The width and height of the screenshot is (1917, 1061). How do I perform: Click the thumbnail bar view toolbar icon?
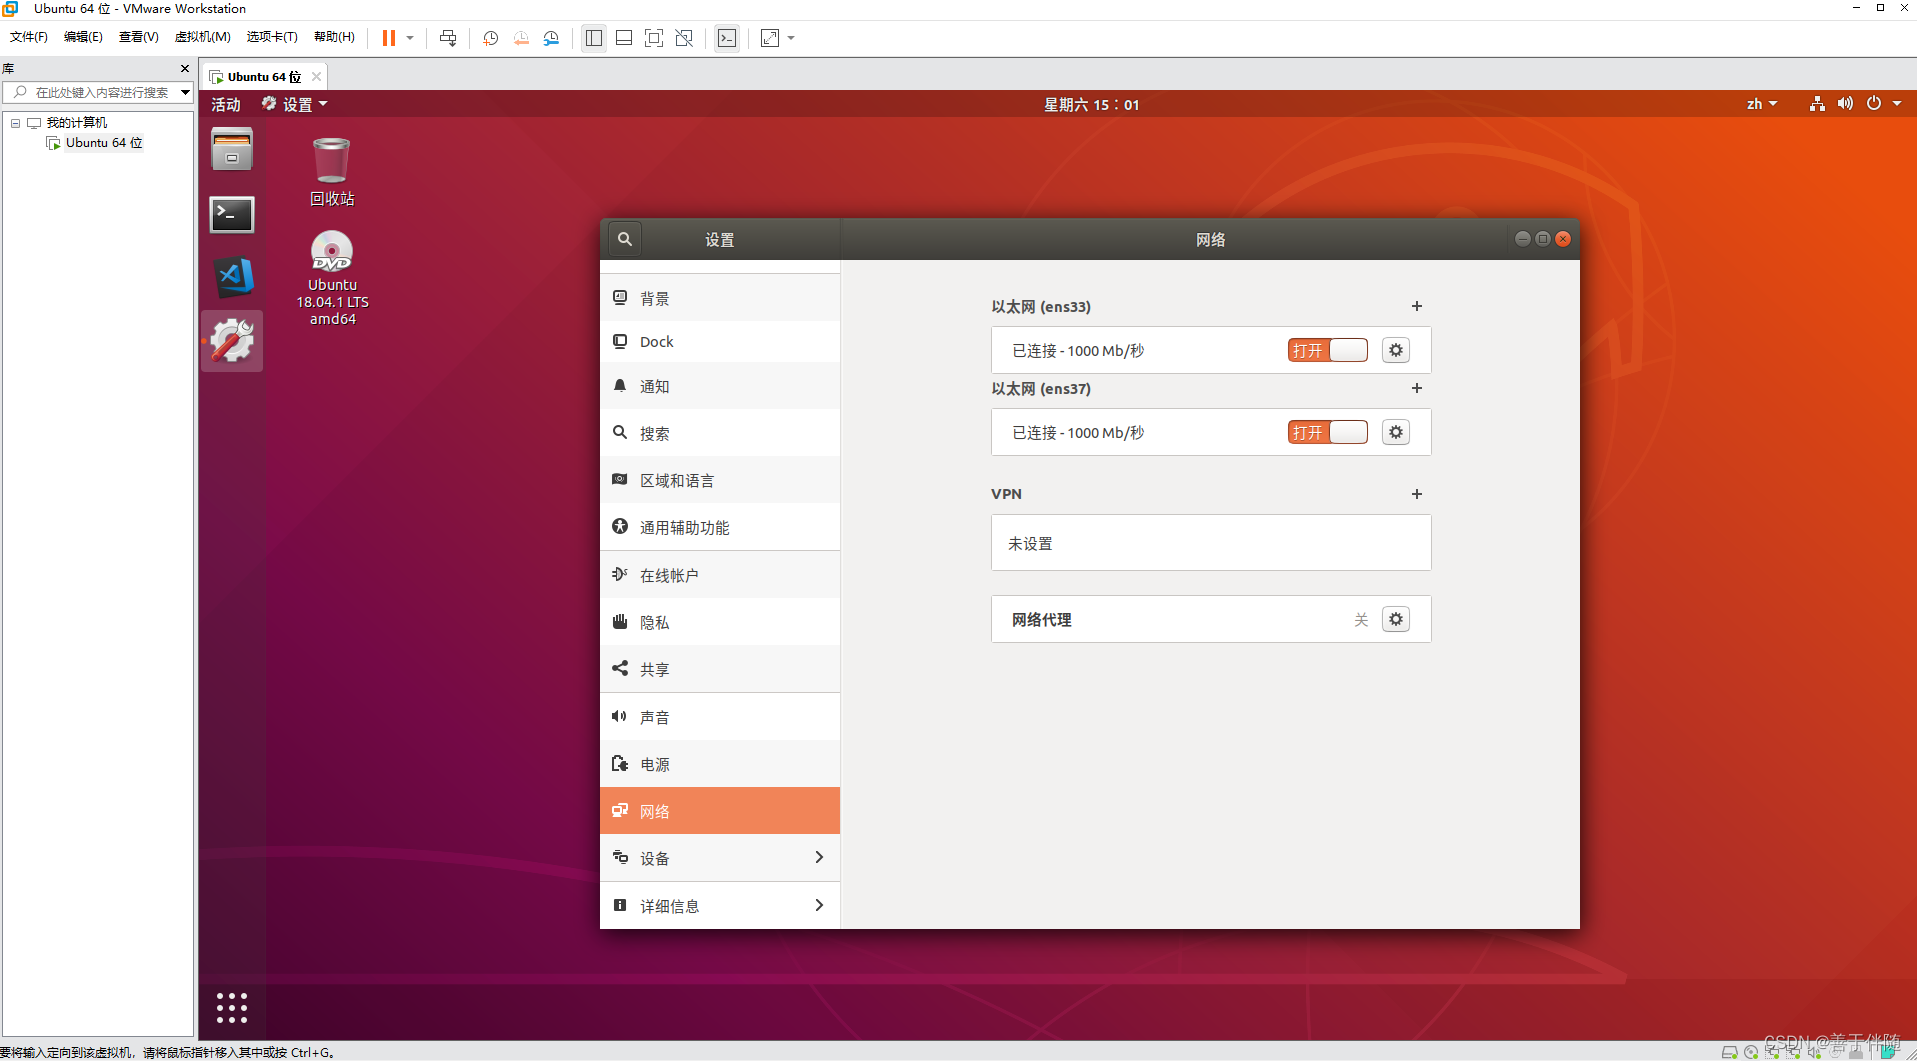624,38
